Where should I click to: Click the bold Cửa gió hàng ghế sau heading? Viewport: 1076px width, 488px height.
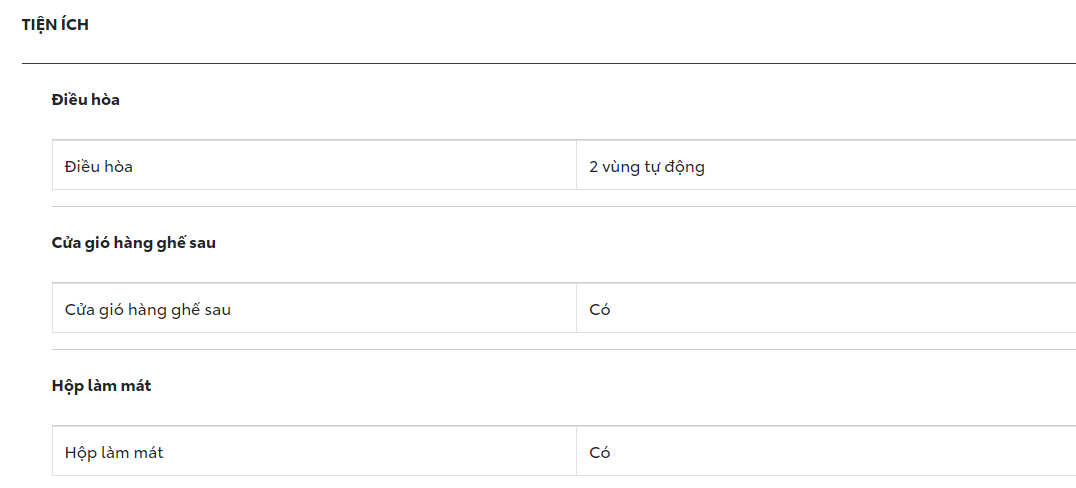134,243
